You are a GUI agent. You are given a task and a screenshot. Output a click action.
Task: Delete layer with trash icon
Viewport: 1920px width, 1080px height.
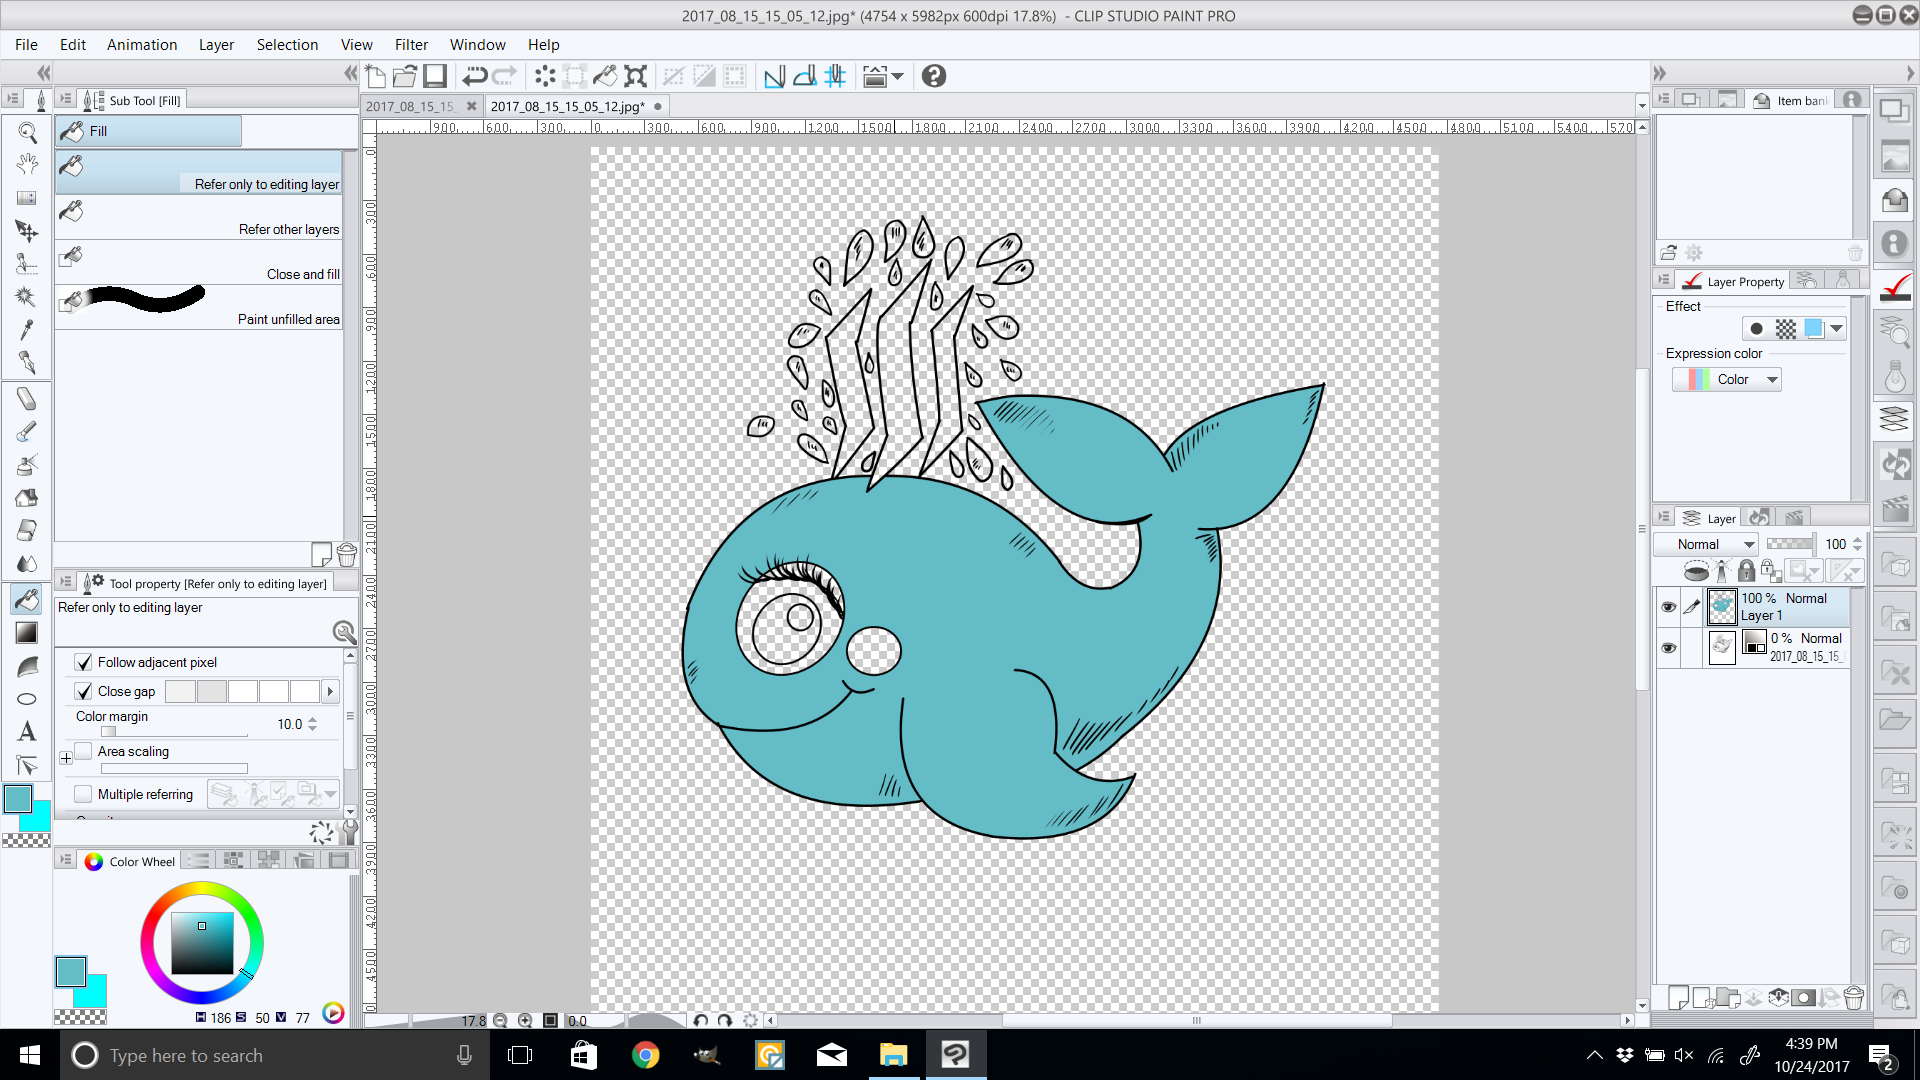(1853, 997)
